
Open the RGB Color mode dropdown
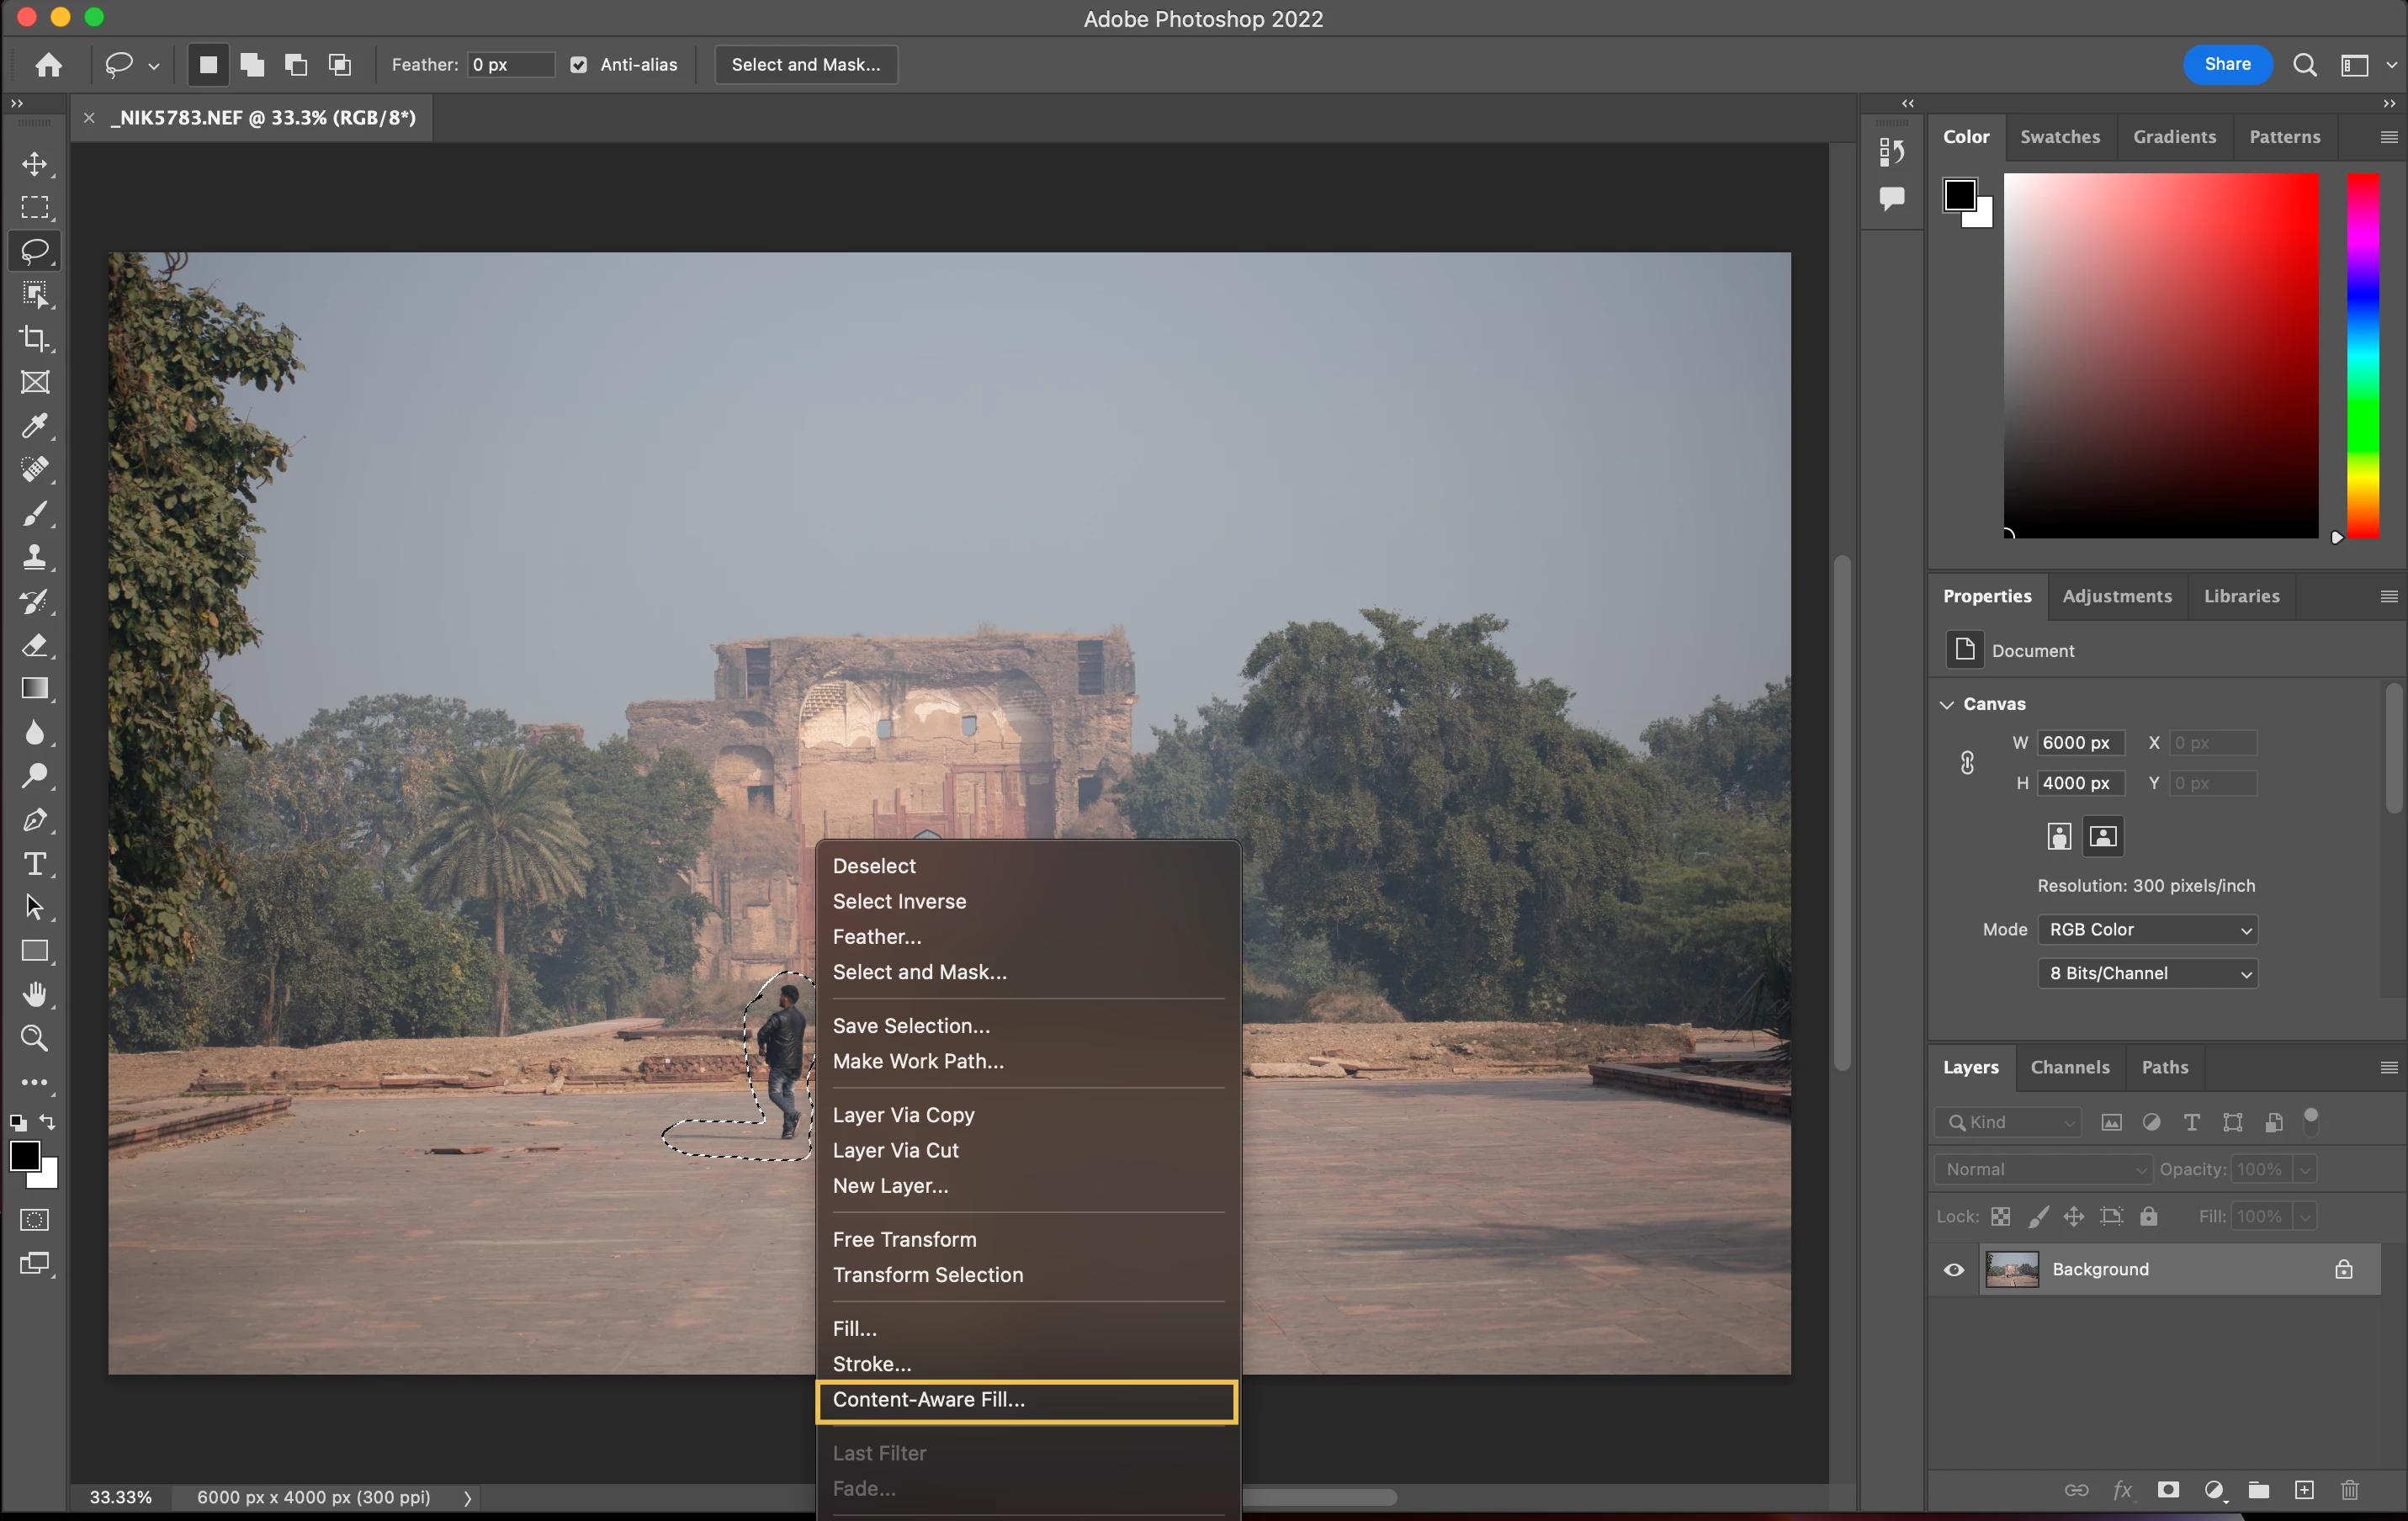[2147, 929]
